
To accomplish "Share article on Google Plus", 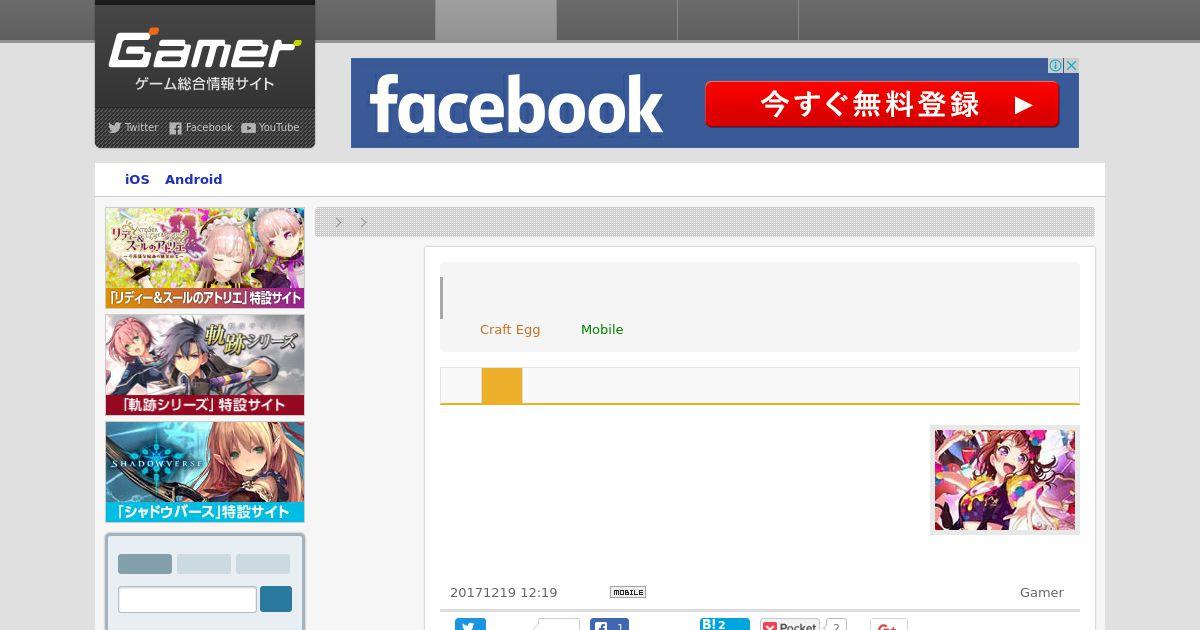I will (889, 625).
